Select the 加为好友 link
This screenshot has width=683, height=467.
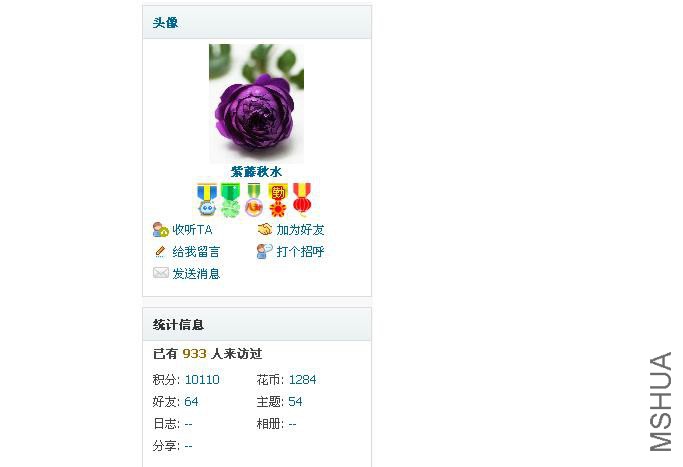(x=300, y=230)
